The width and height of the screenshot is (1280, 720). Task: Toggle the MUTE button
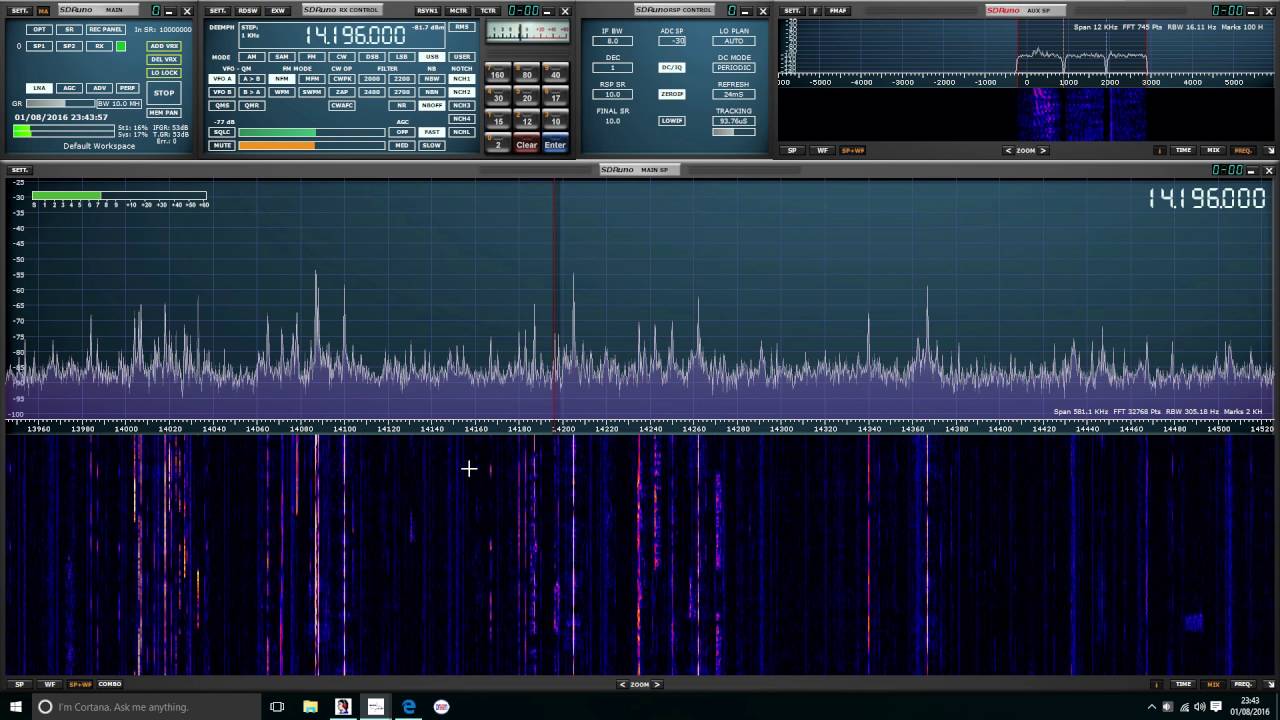[x=221, y=145]
